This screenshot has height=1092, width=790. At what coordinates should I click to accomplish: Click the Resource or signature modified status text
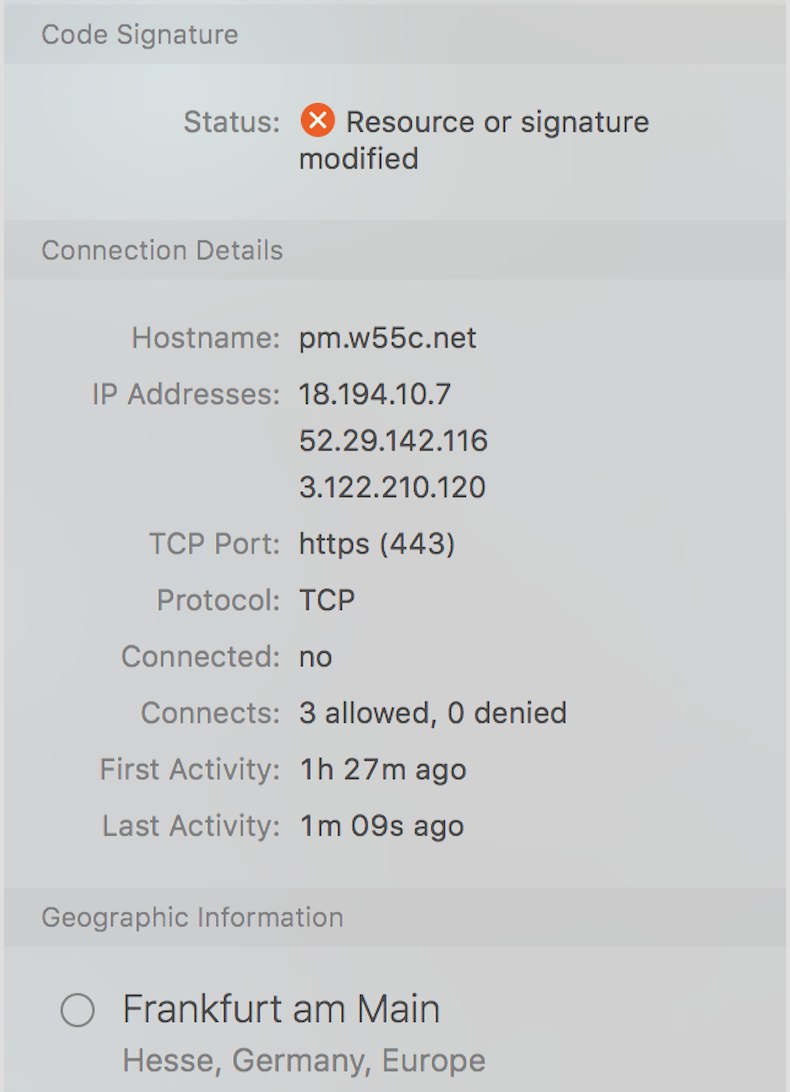click(x=474, y=140)
